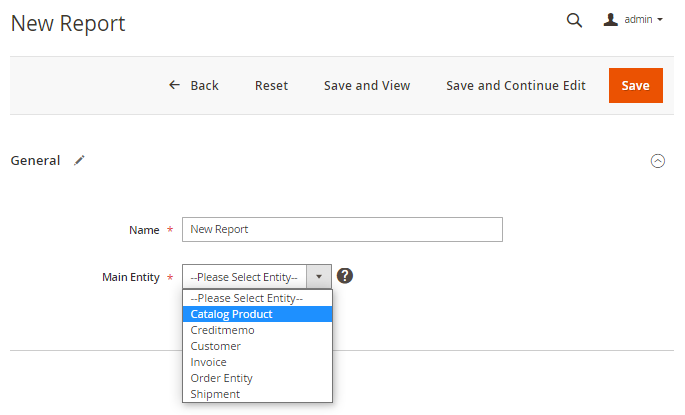This screenshot has height=415, width=685.
Task: Choose Order Entity from the list
Action: tap(222, 378)
